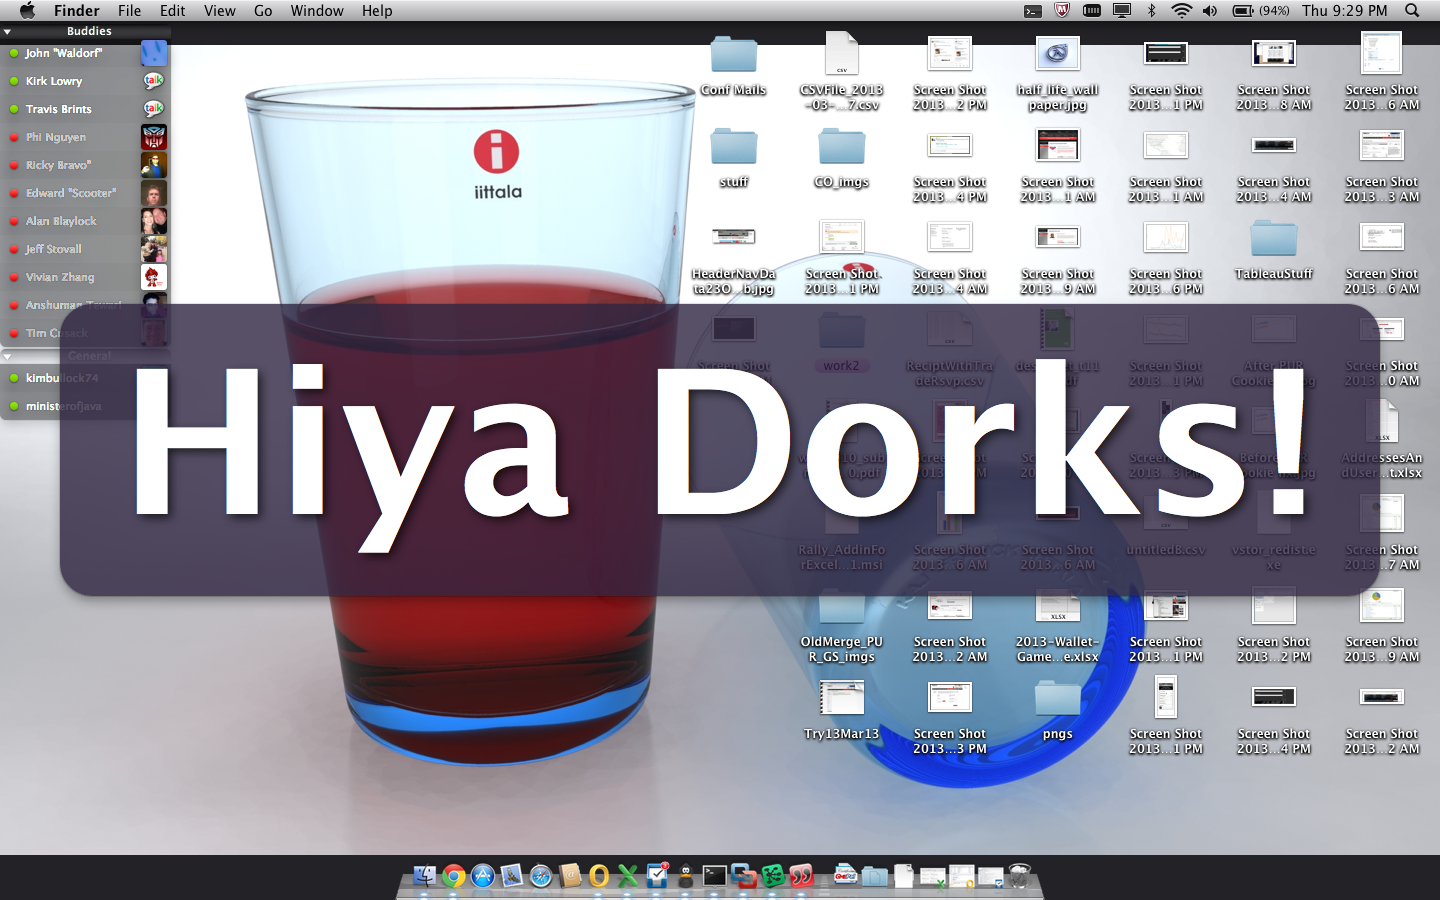
Task: Launch Microsoft Outlook from the Dock
Action: tap(599, 876)
